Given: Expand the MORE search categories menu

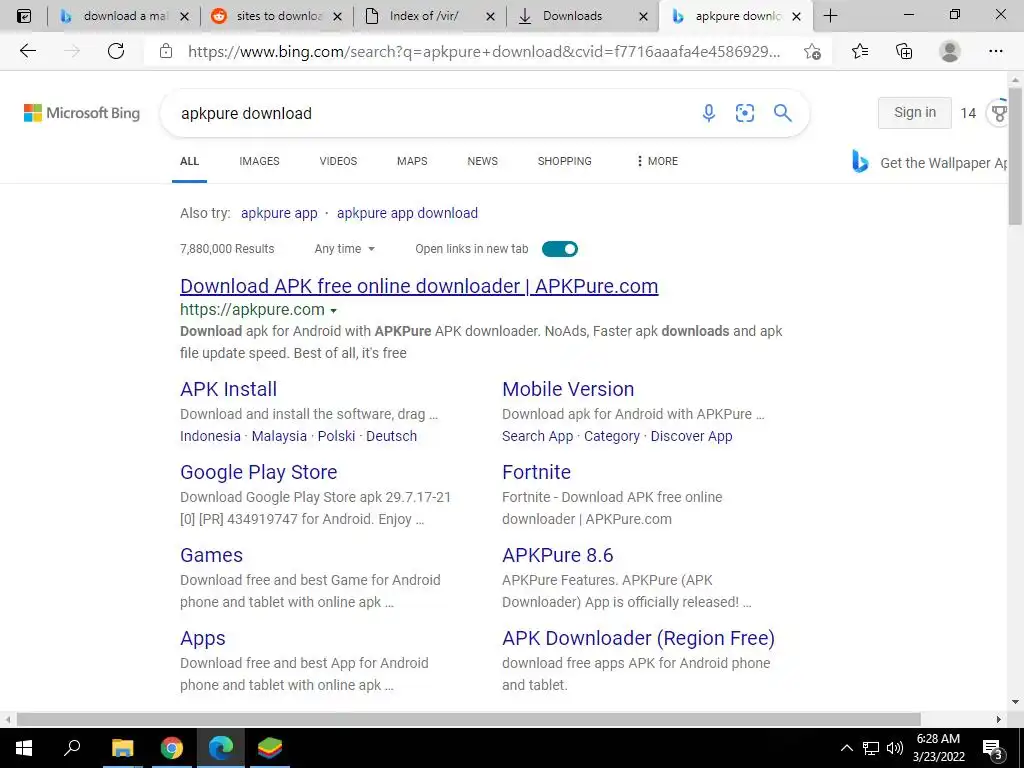Looking at the screenshot, I should tap(657, 161).
